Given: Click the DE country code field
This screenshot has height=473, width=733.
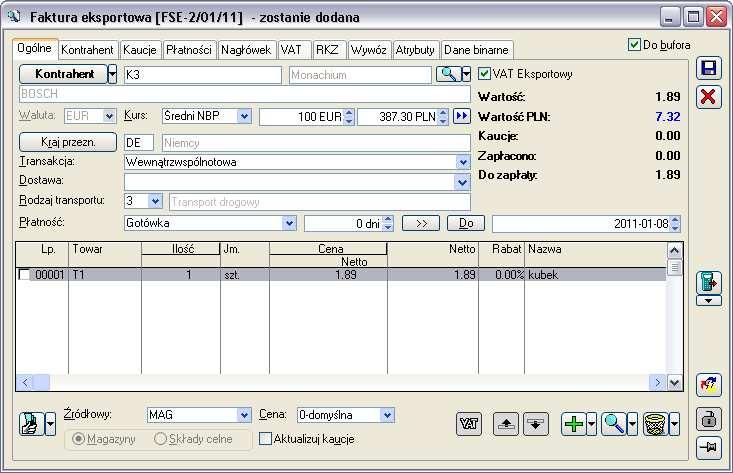Looking at the screenshot, I should click(x=139, y=143).
